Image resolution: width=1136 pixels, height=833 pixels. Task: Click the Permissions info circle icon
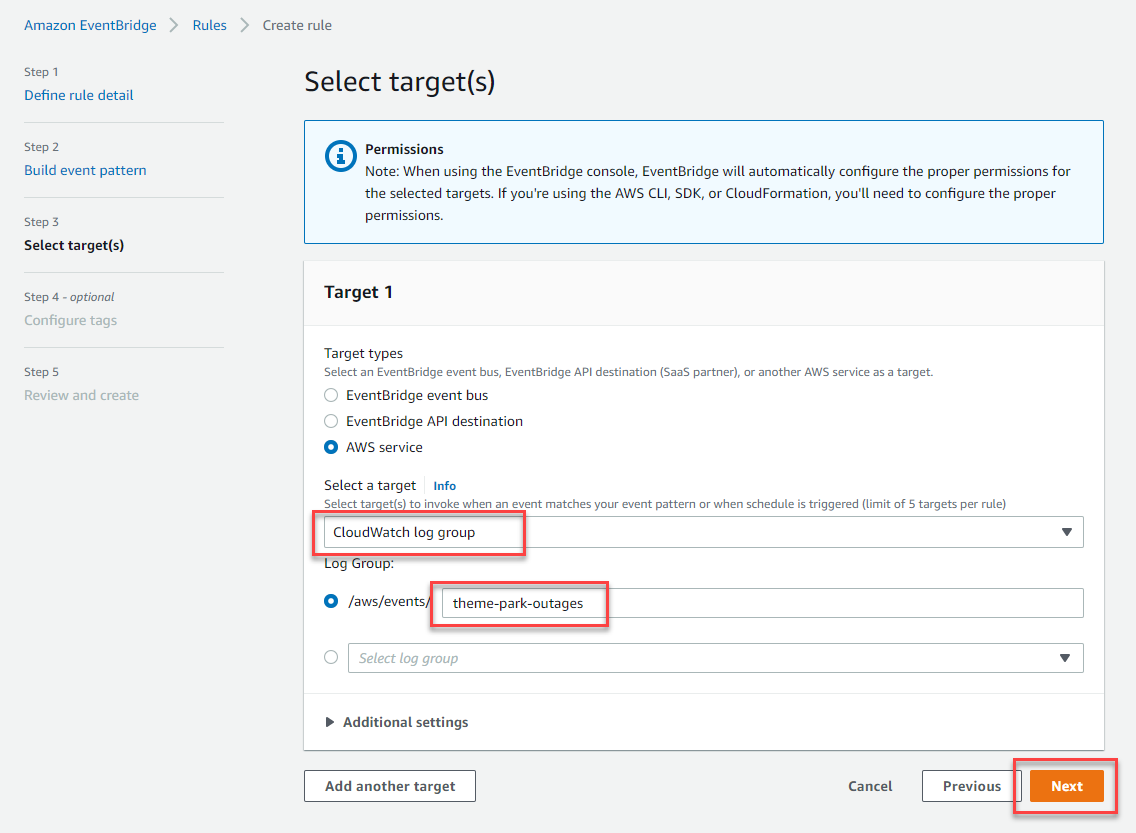click(x=341, y=156)
